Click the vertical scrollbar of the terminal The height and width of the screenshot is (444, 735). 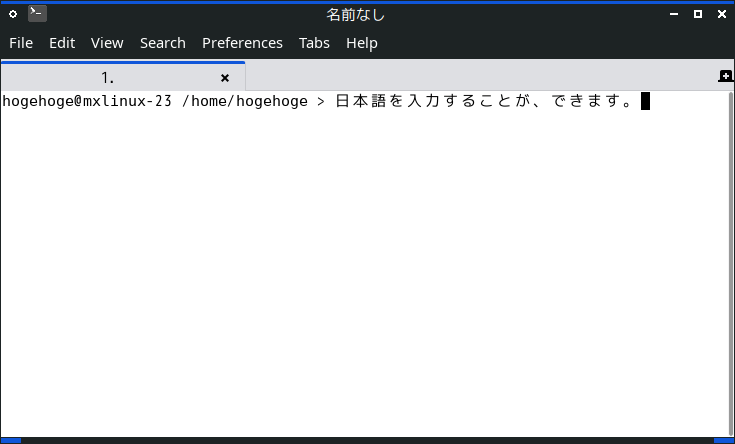pos(732,264)
